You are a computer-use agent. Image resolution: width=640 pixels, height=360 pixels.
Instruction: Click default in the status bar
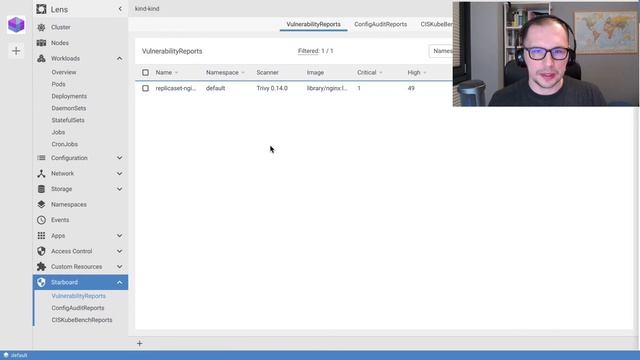[19, 355]
